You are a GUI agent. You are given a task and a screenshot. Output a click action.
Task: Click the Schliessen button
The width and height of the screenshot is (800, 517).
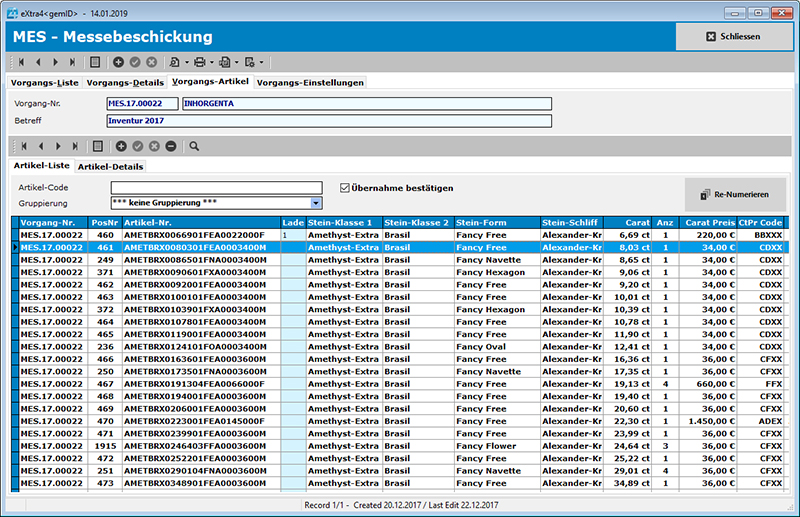click(x=733, y=37)
